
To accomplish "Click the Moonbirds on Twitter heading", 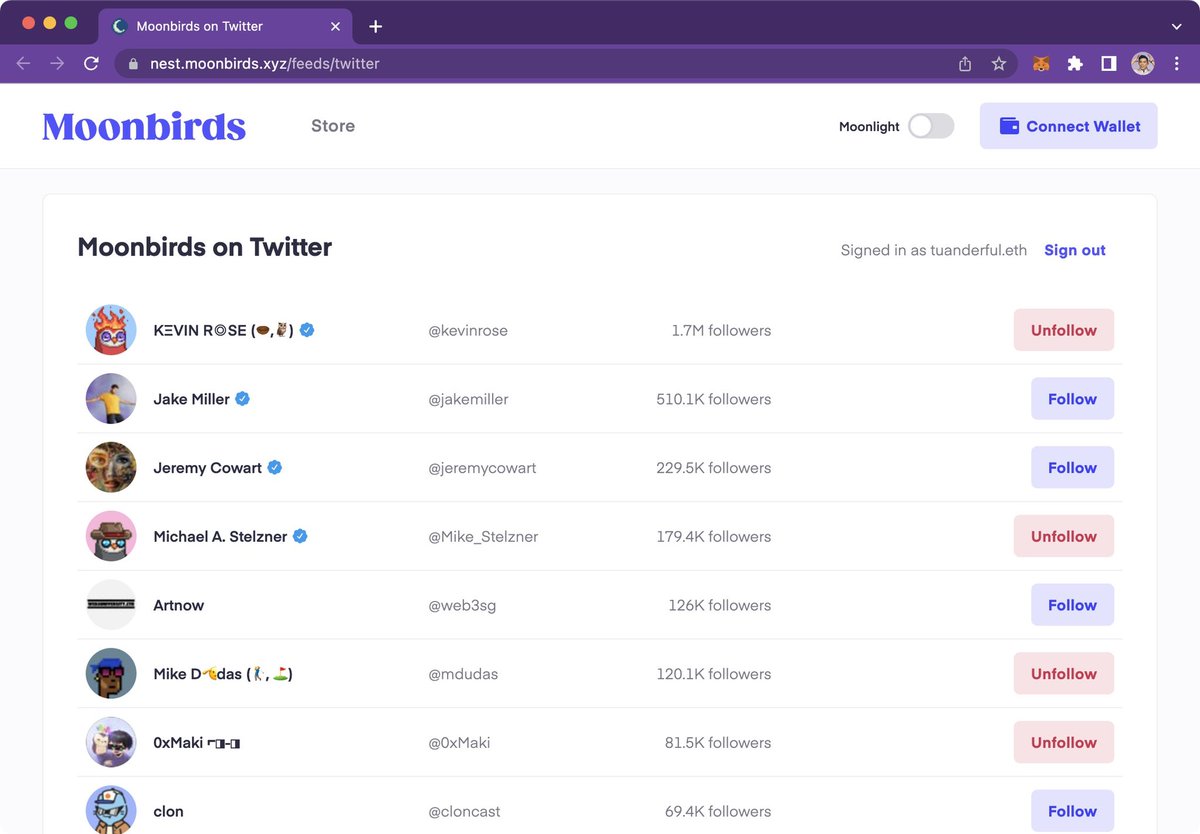I will coord(205,247).
